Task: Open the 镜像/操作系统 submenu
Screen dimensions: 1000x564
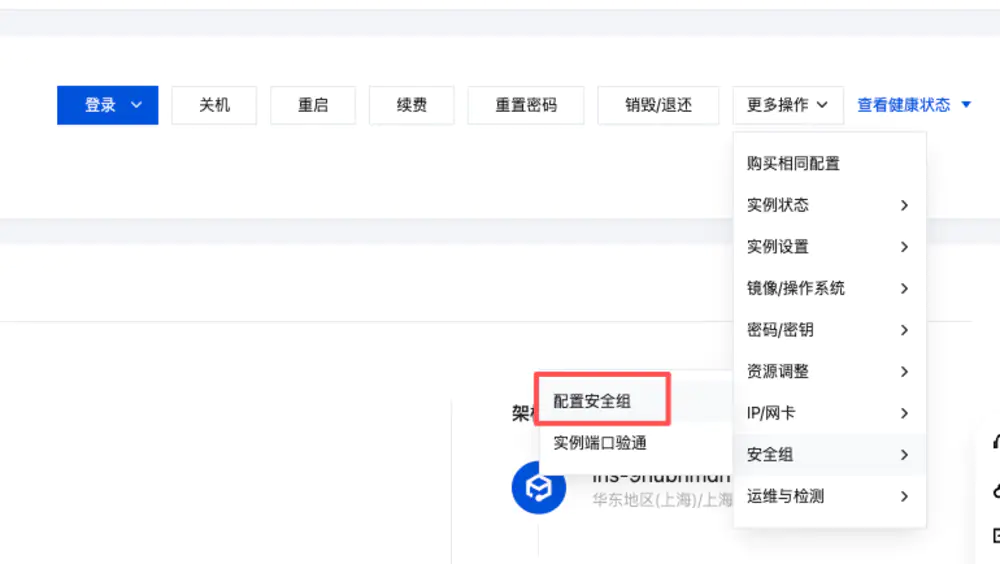Action: coord(829,288)
